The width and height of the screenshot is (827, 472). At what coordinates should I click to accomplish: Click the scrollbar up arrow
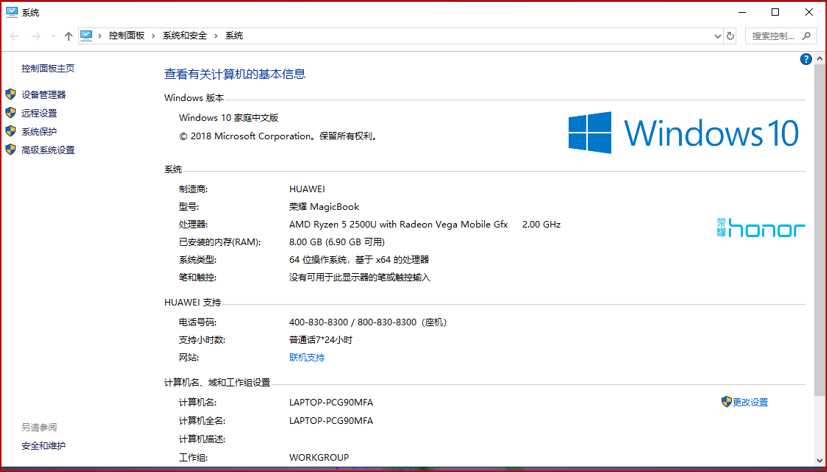click(819, 58)
